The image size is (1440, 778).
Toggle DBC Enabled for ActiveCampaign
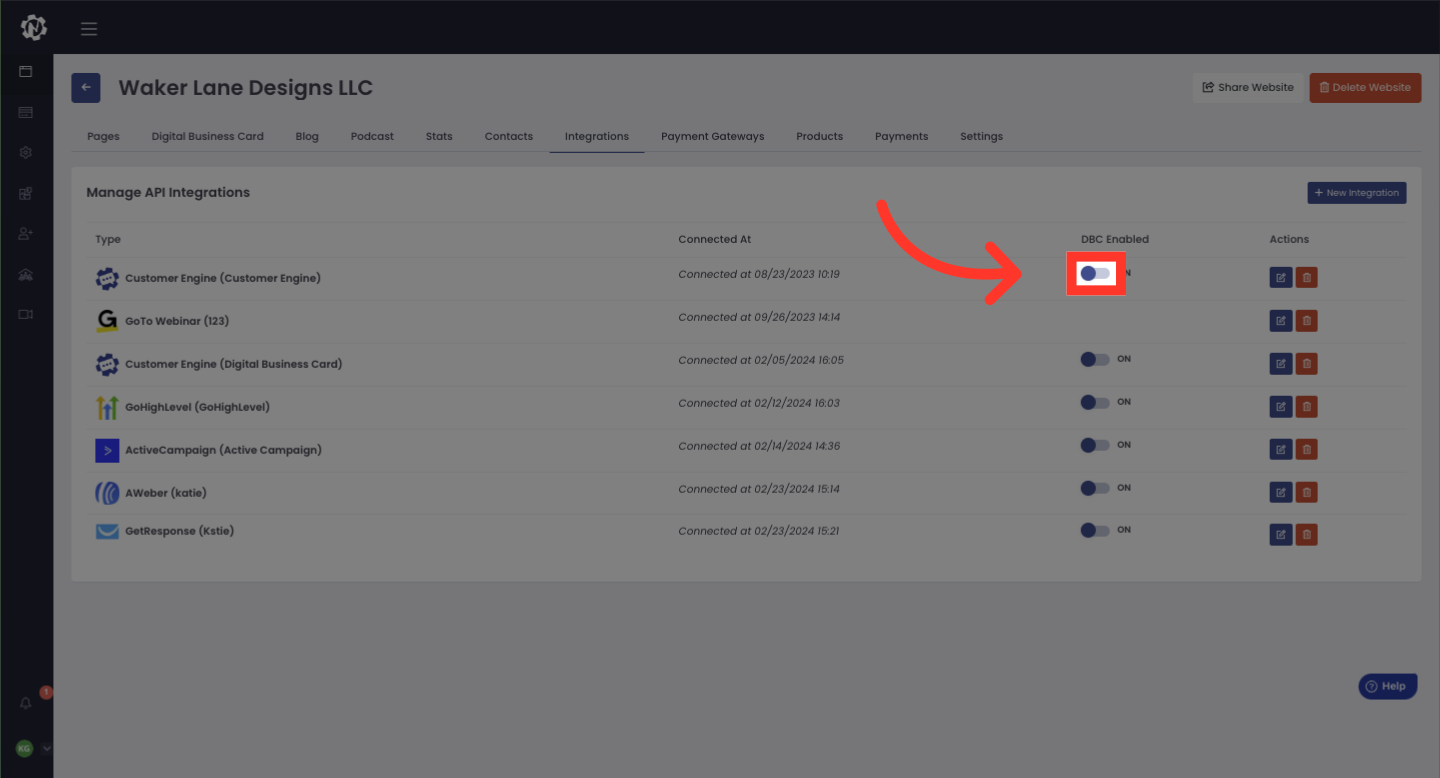[1095, 445]
